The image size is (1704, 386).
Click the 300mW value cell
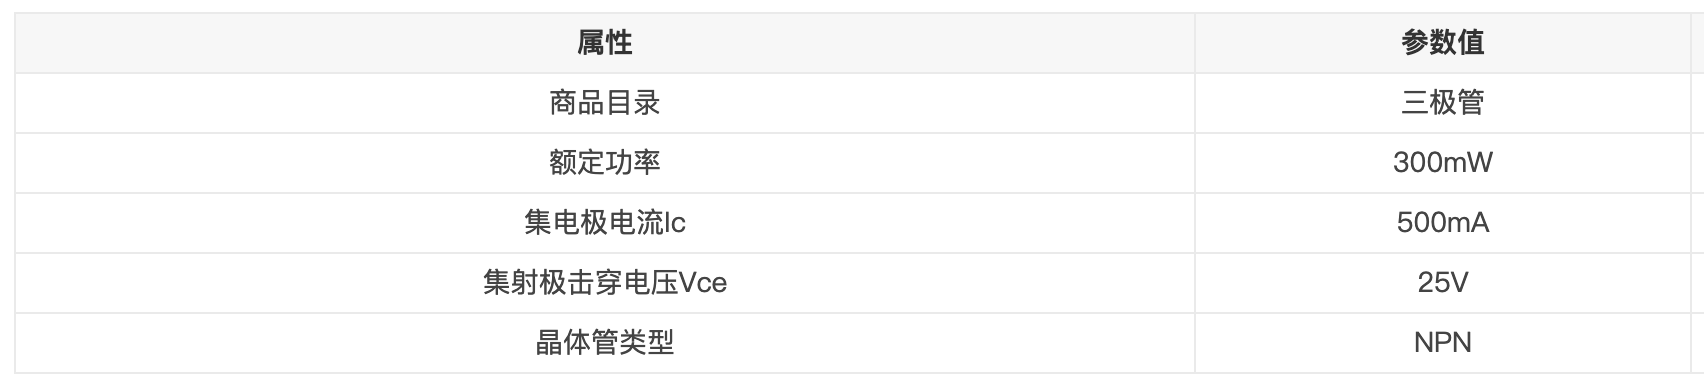pyautogui.click(x=1442, y=163)
